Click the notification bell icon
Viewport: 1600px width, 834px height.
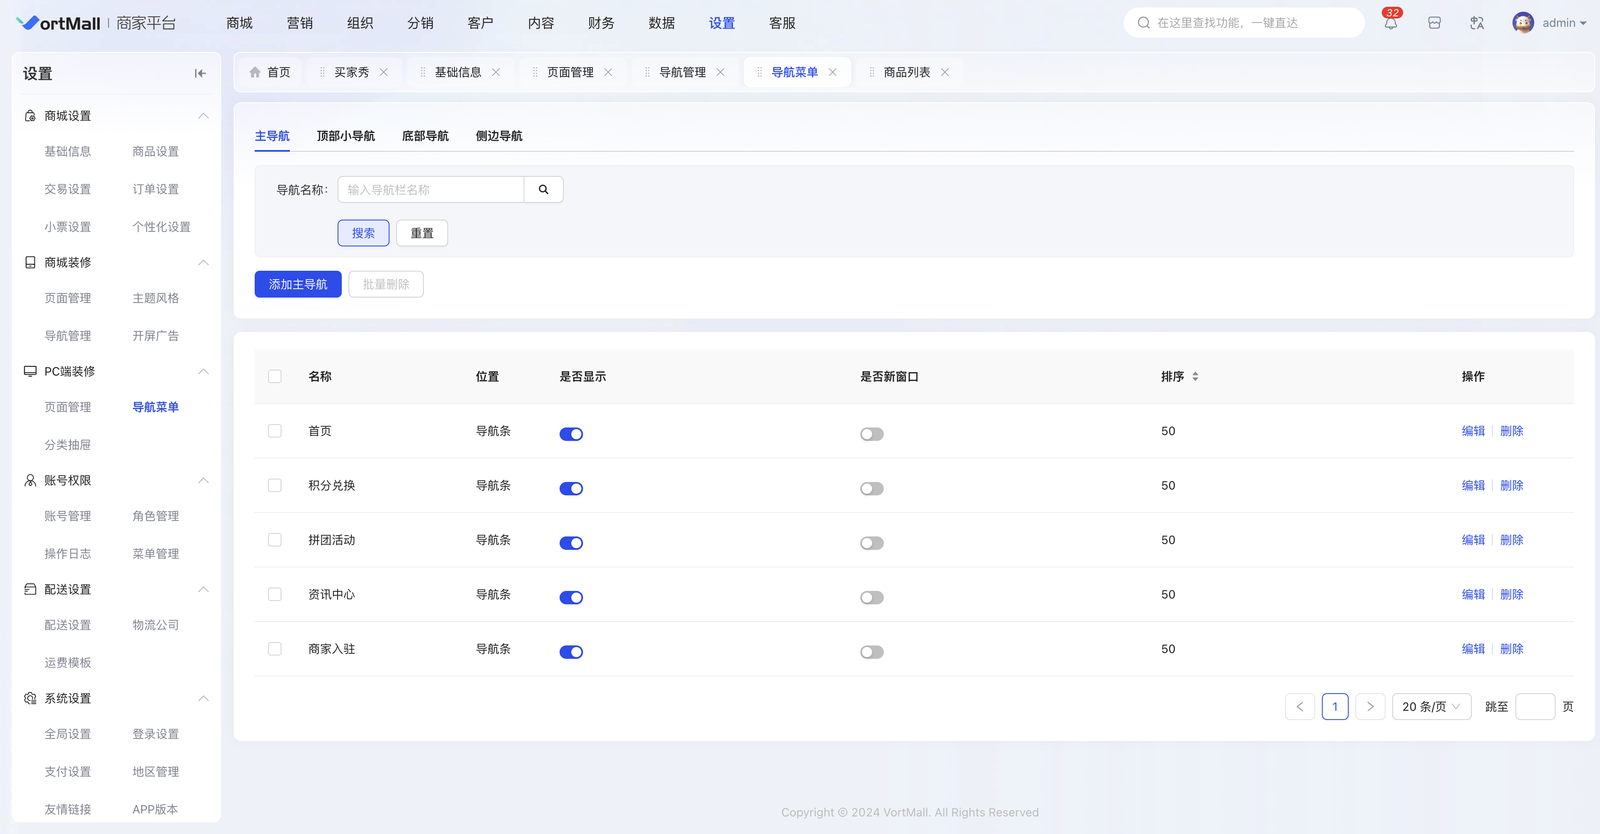tap(1390, 23)
